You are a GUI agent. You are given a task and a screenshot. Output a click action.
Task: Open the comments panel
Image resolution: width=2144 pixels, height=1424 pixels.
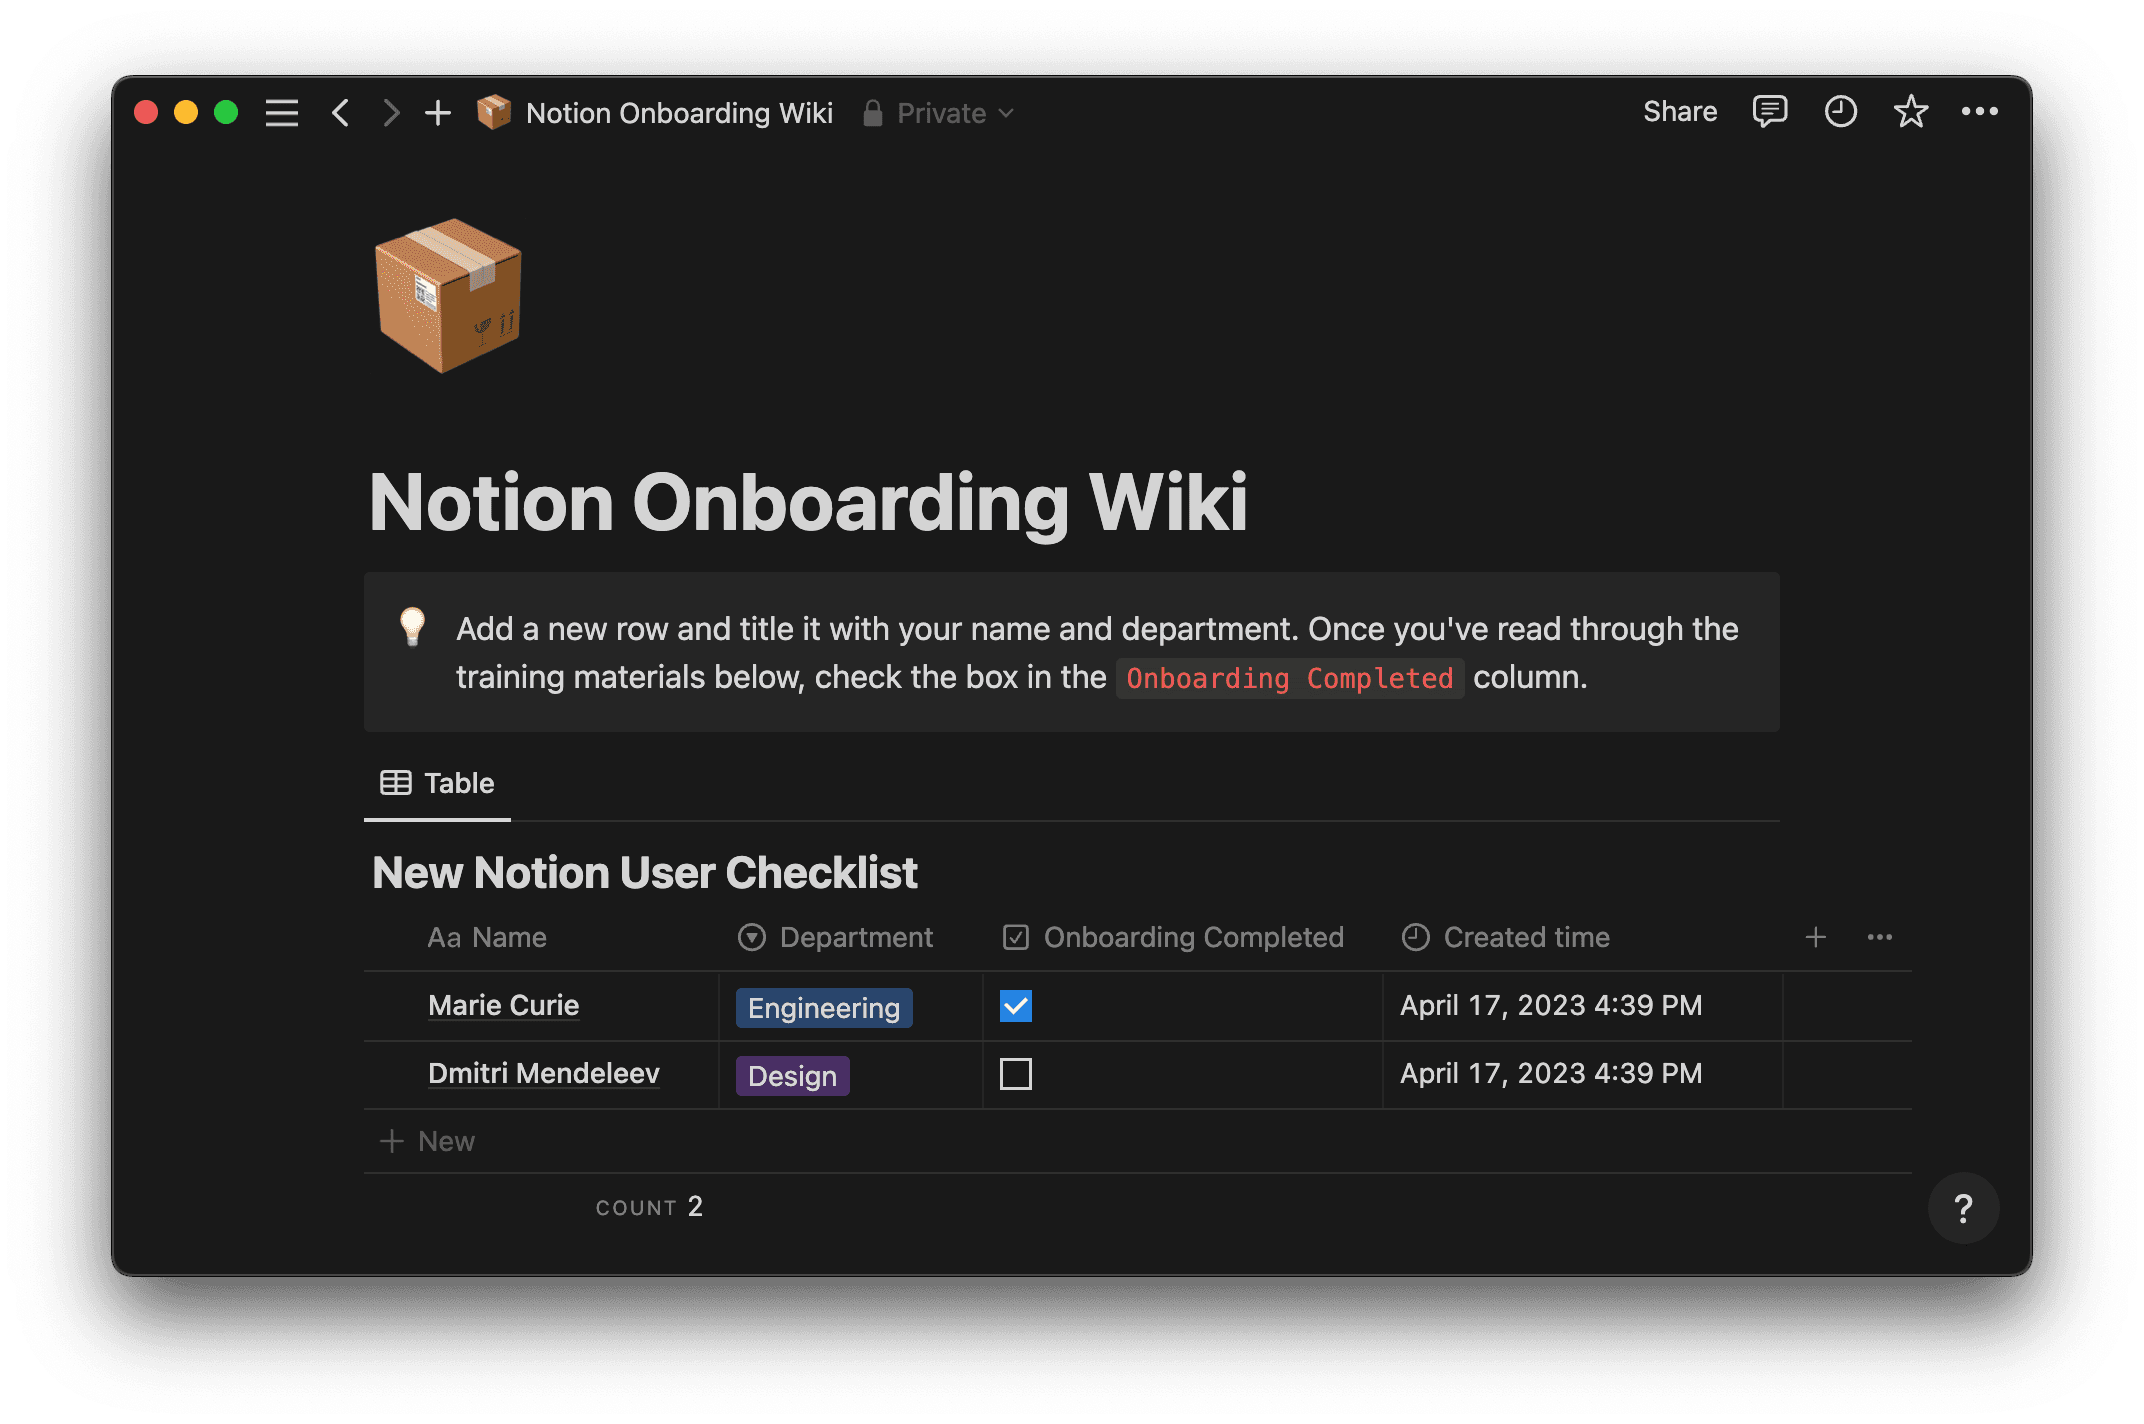pos(1769,111)
